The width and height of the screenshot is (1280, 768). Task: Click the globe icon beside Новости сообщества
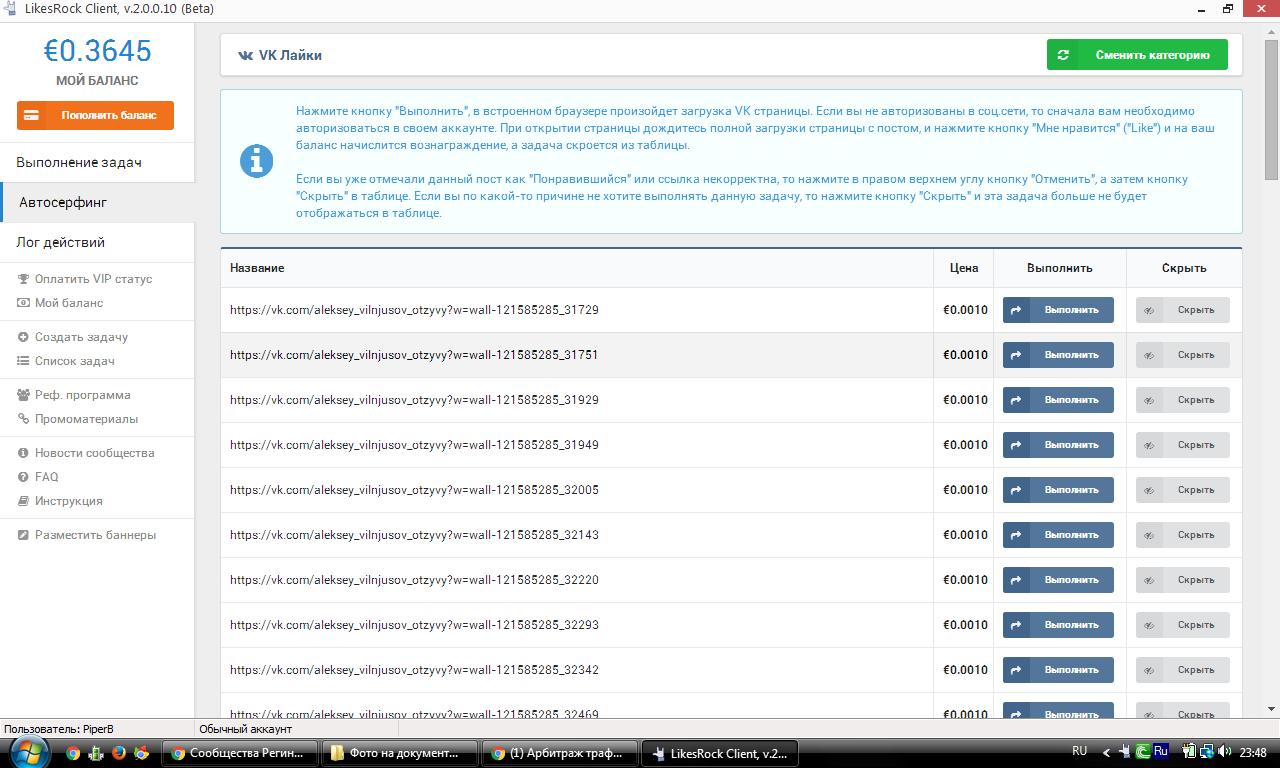[x=24, y=453]
